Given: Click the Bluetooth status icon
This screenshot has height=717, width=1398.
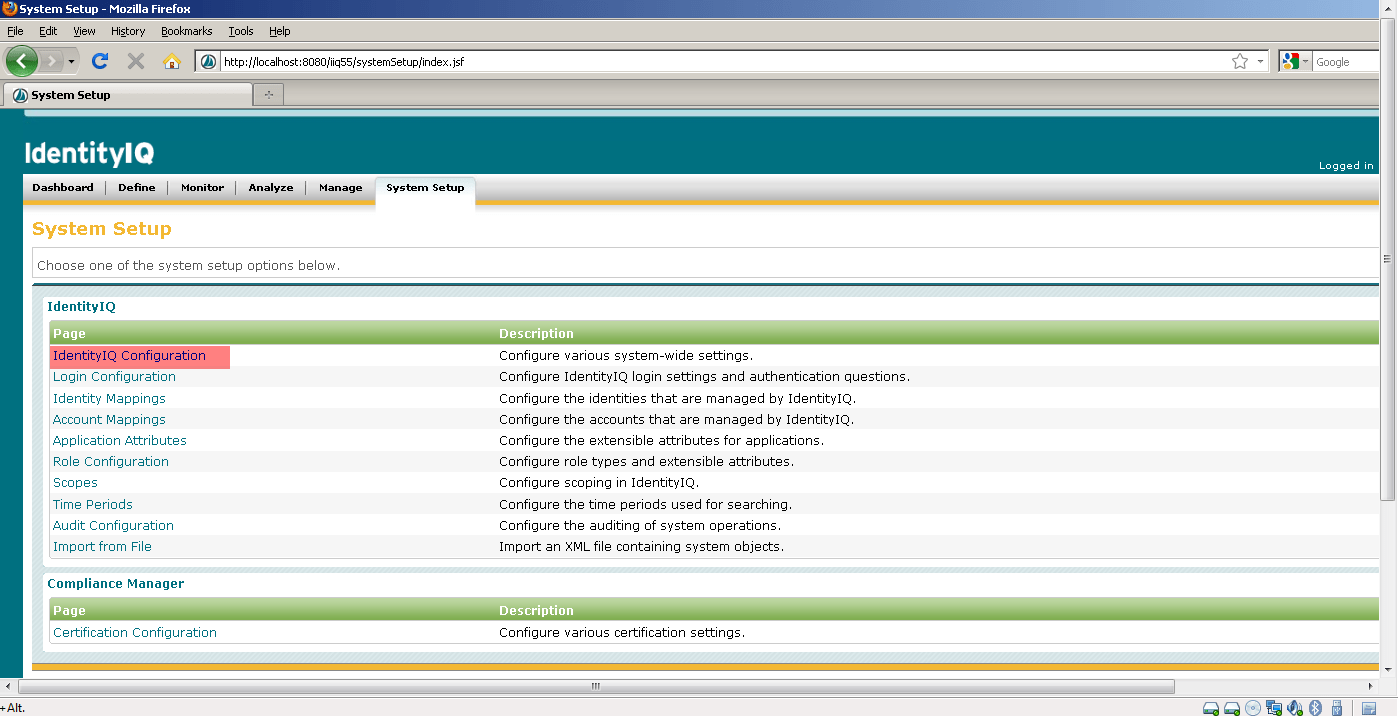Looking at the screenshot, I should click(1316, 708).
